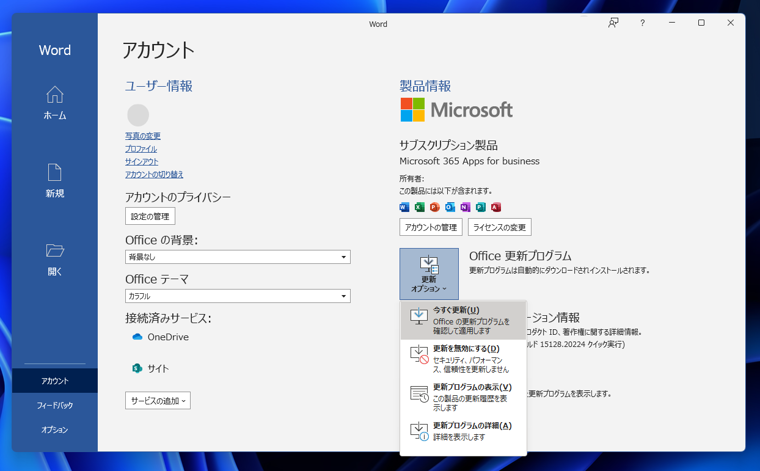The height and width of the screenshot is (471, 760).
Task: Click the Access app icon in product list
Action: point(496,207)
